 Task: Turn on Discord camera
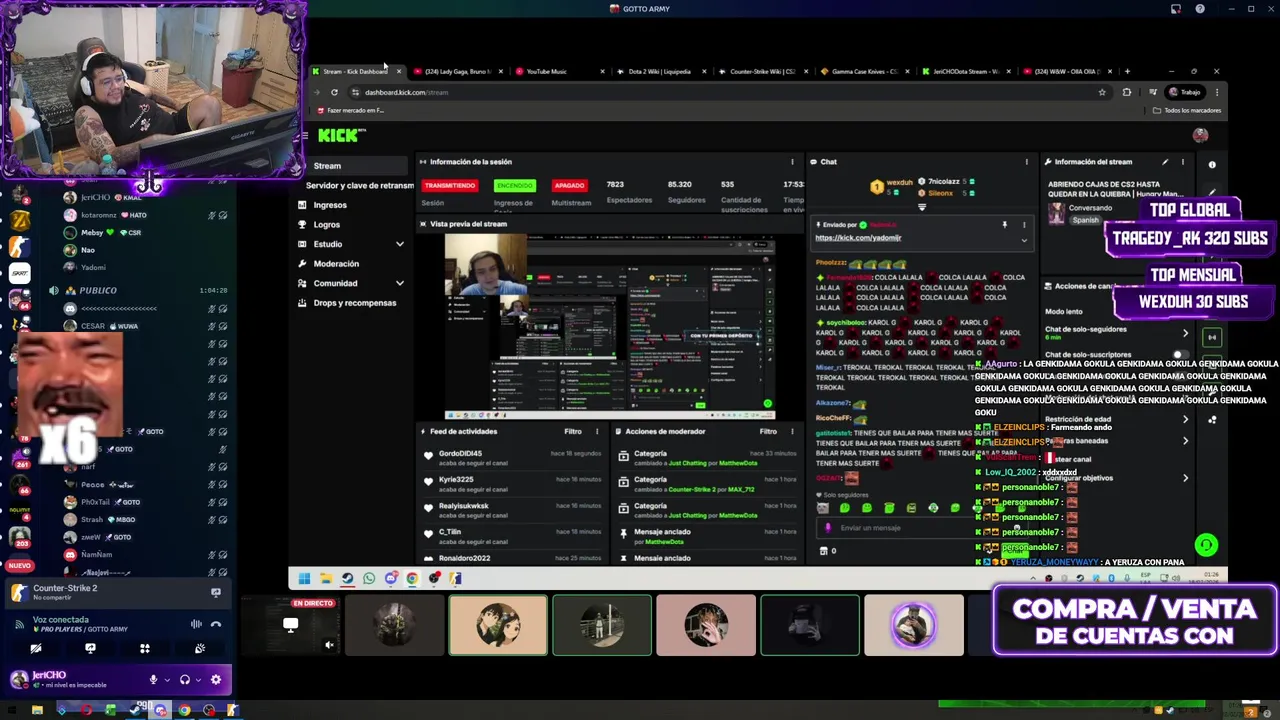(x=35, y=649)
